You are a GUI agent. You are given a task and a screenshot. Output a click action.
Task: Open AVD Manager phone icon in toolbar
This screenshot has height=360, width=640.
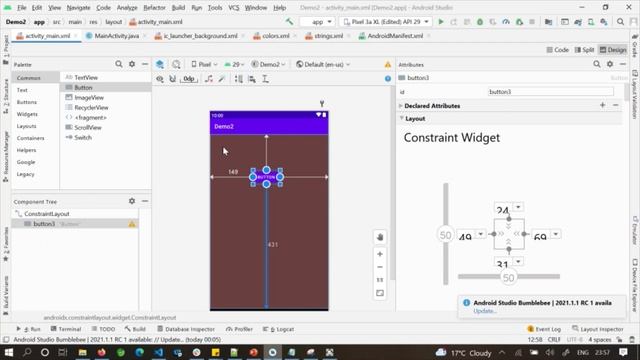click(x=591, y=22)
